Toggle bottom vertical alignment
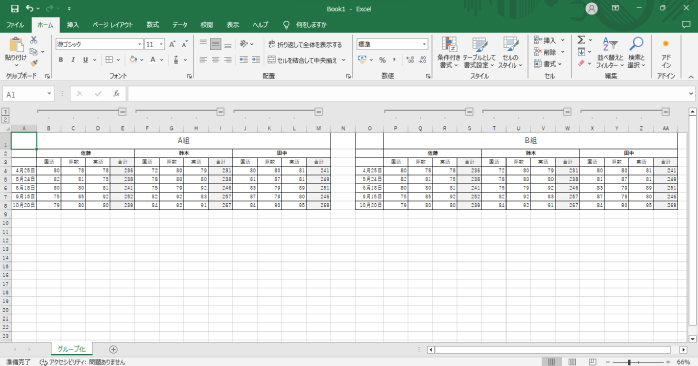 pos(227,44)
